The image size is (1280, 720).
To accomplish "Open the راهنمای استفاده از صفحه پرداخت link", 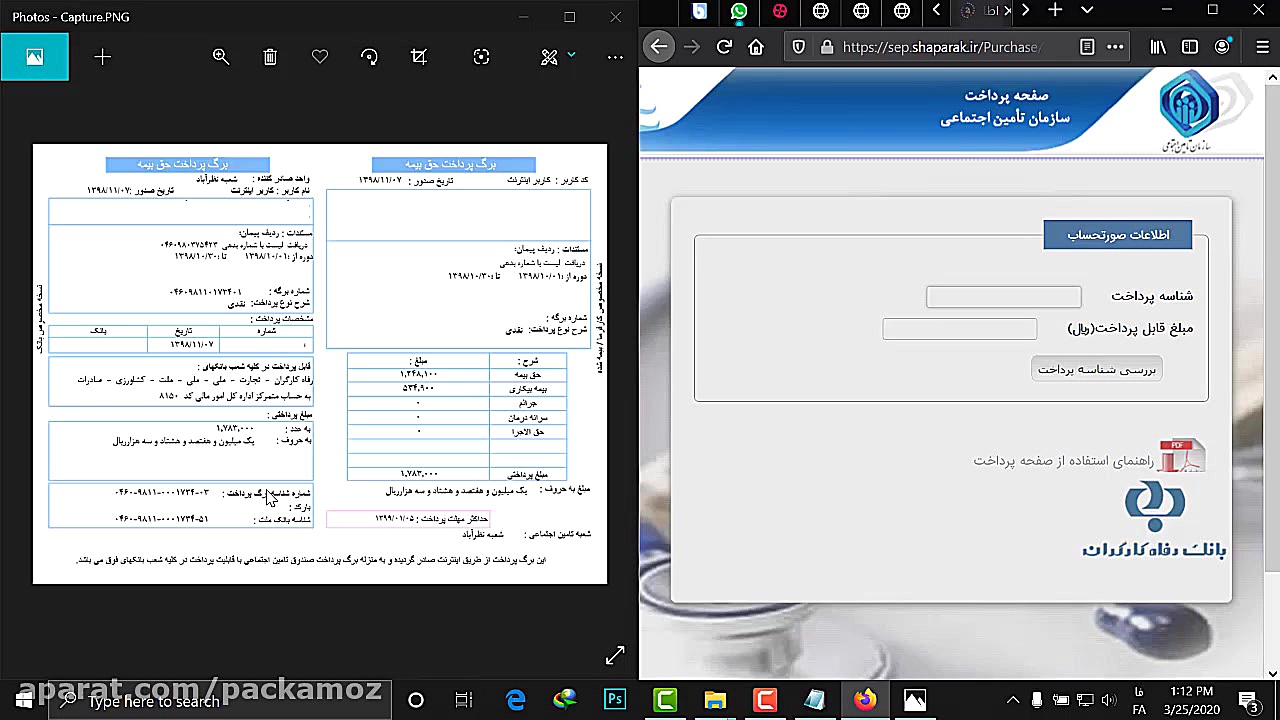I will pos(1063,461).
